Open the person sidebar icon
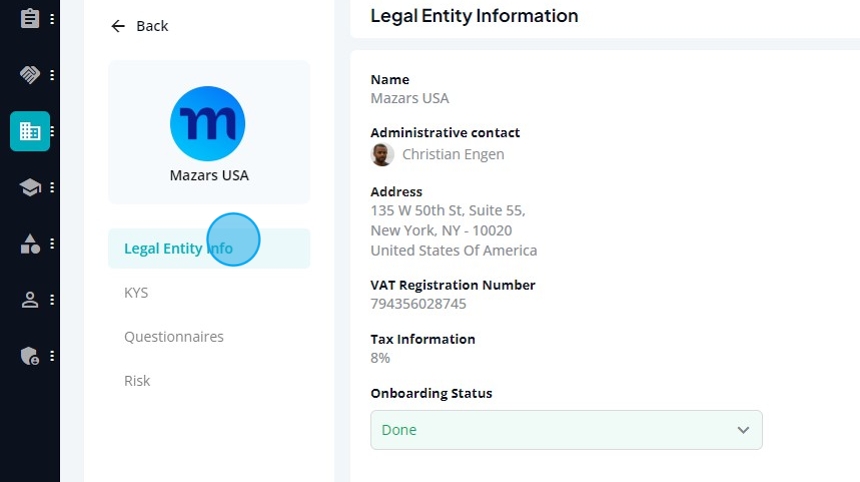The image size is (860, 482). pos(30,299)
